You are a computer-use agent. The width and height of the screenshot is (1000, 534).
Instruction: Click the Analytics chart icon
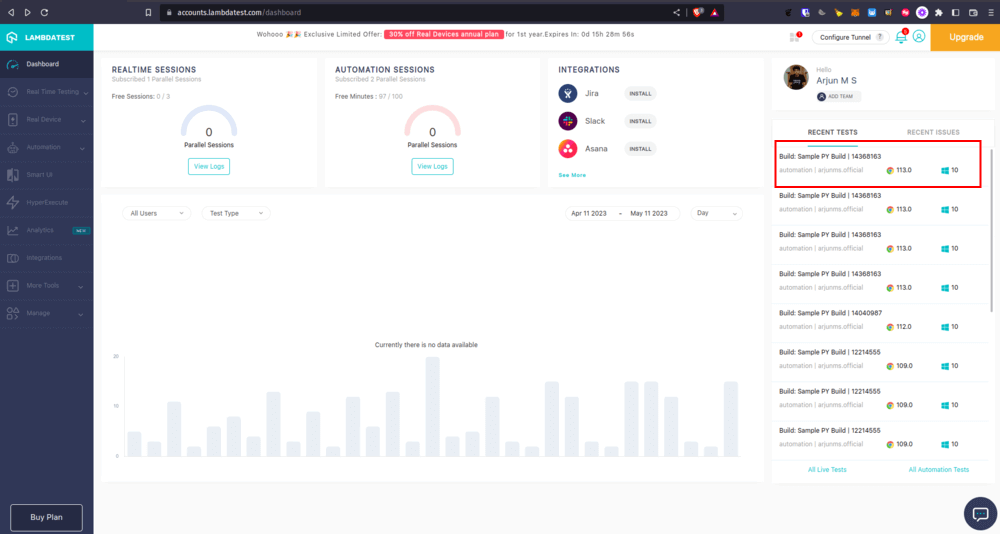coord(13,230)
